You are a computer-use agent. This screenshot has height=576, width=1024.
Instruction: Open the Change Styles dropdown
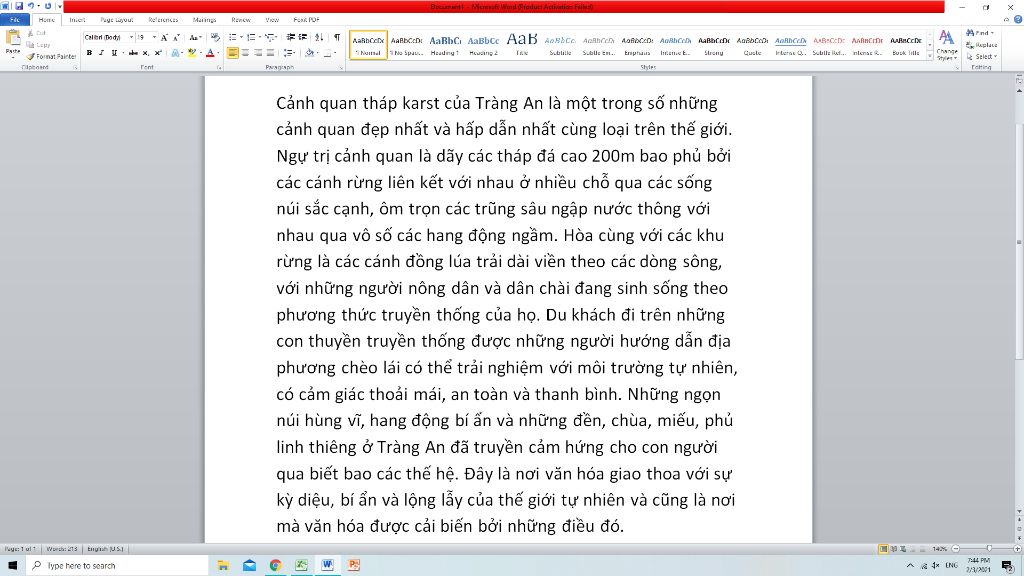[x=946, y=46]
